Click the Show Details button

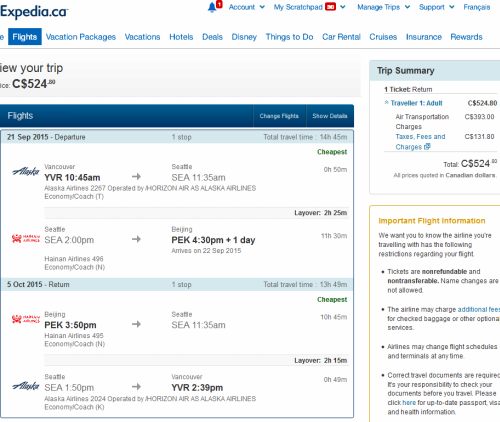[x=330, y=116]
